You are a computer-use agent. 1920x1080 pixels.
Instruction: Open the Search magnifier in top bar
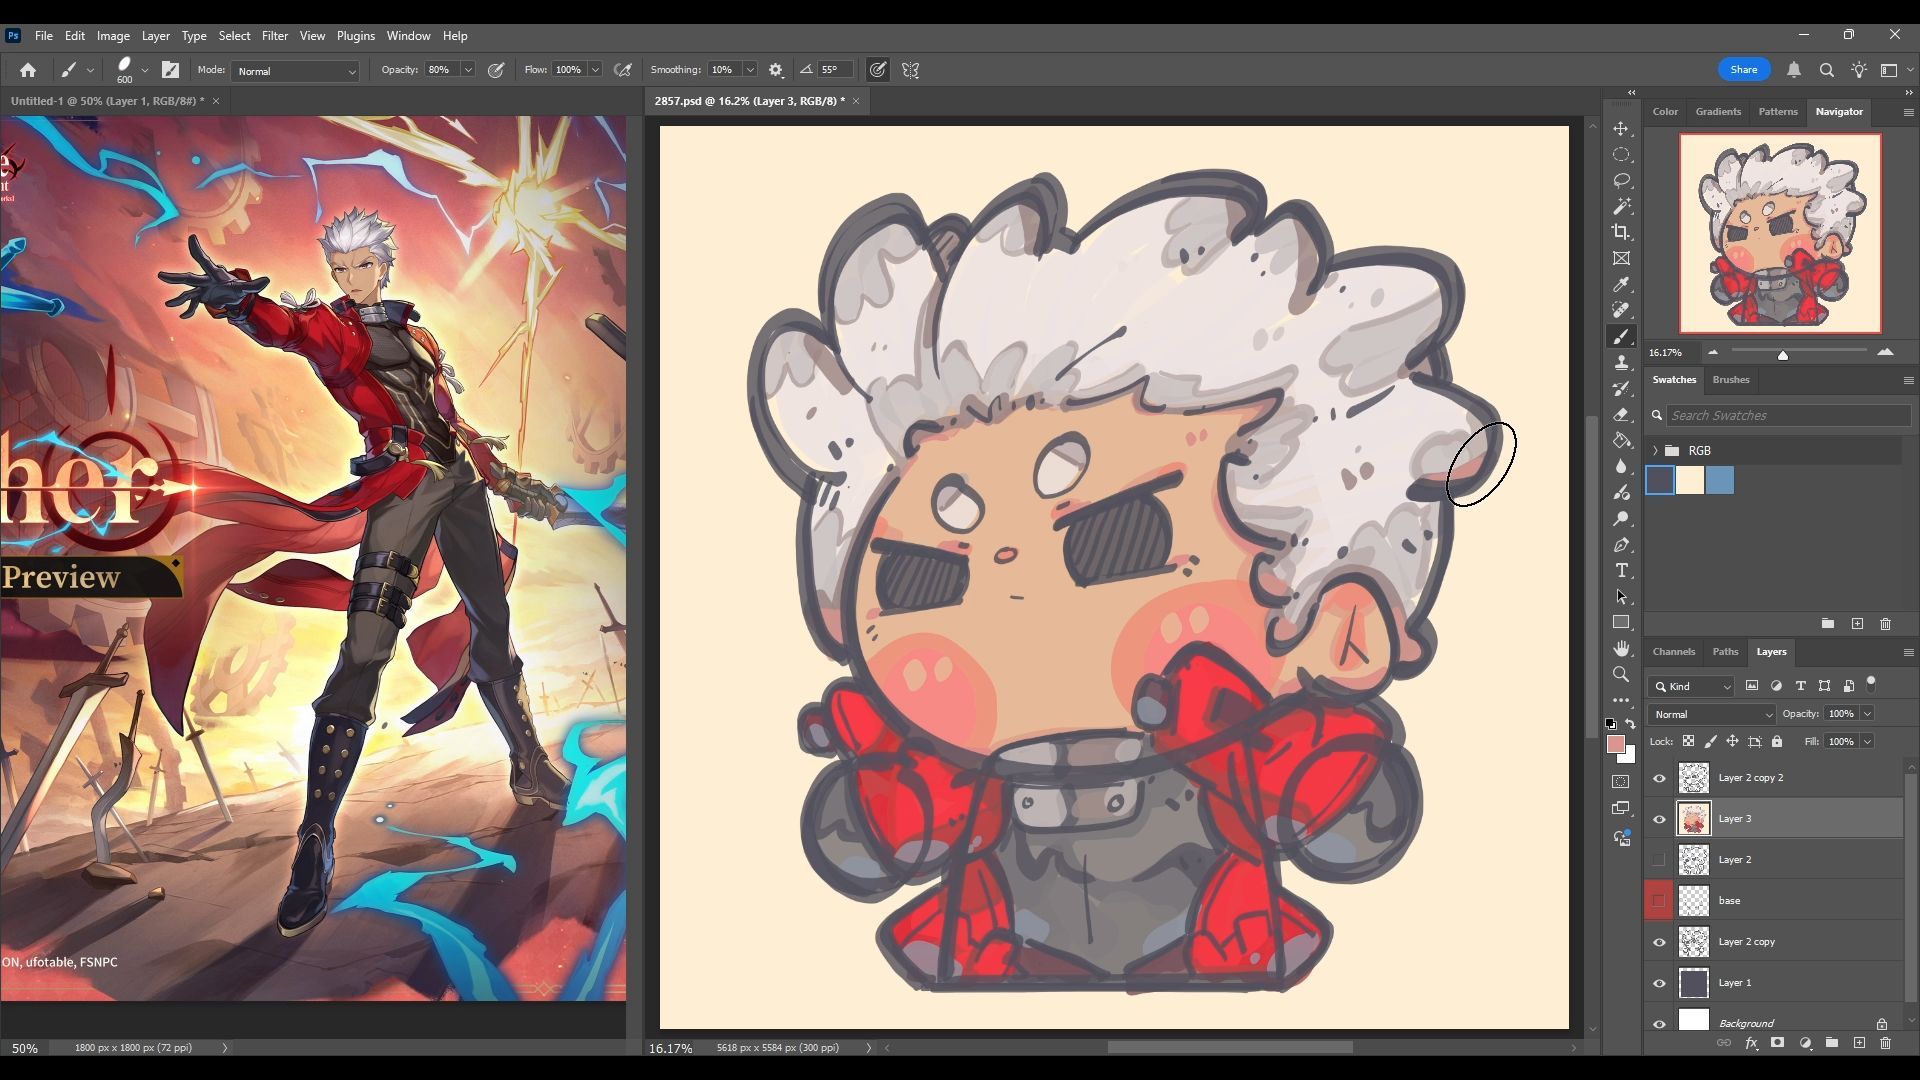point(1827,70)
